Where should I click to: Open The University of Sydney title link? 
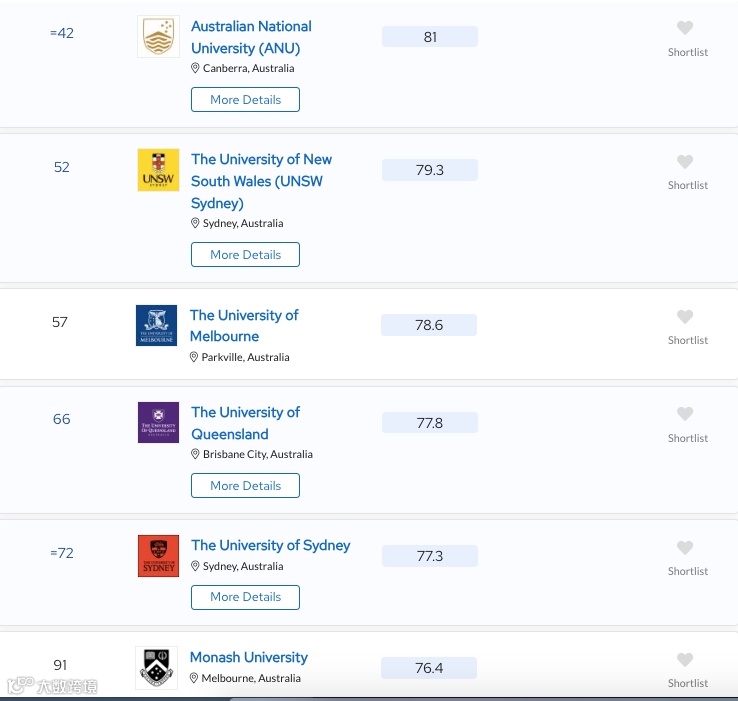[x=271, y=545]
